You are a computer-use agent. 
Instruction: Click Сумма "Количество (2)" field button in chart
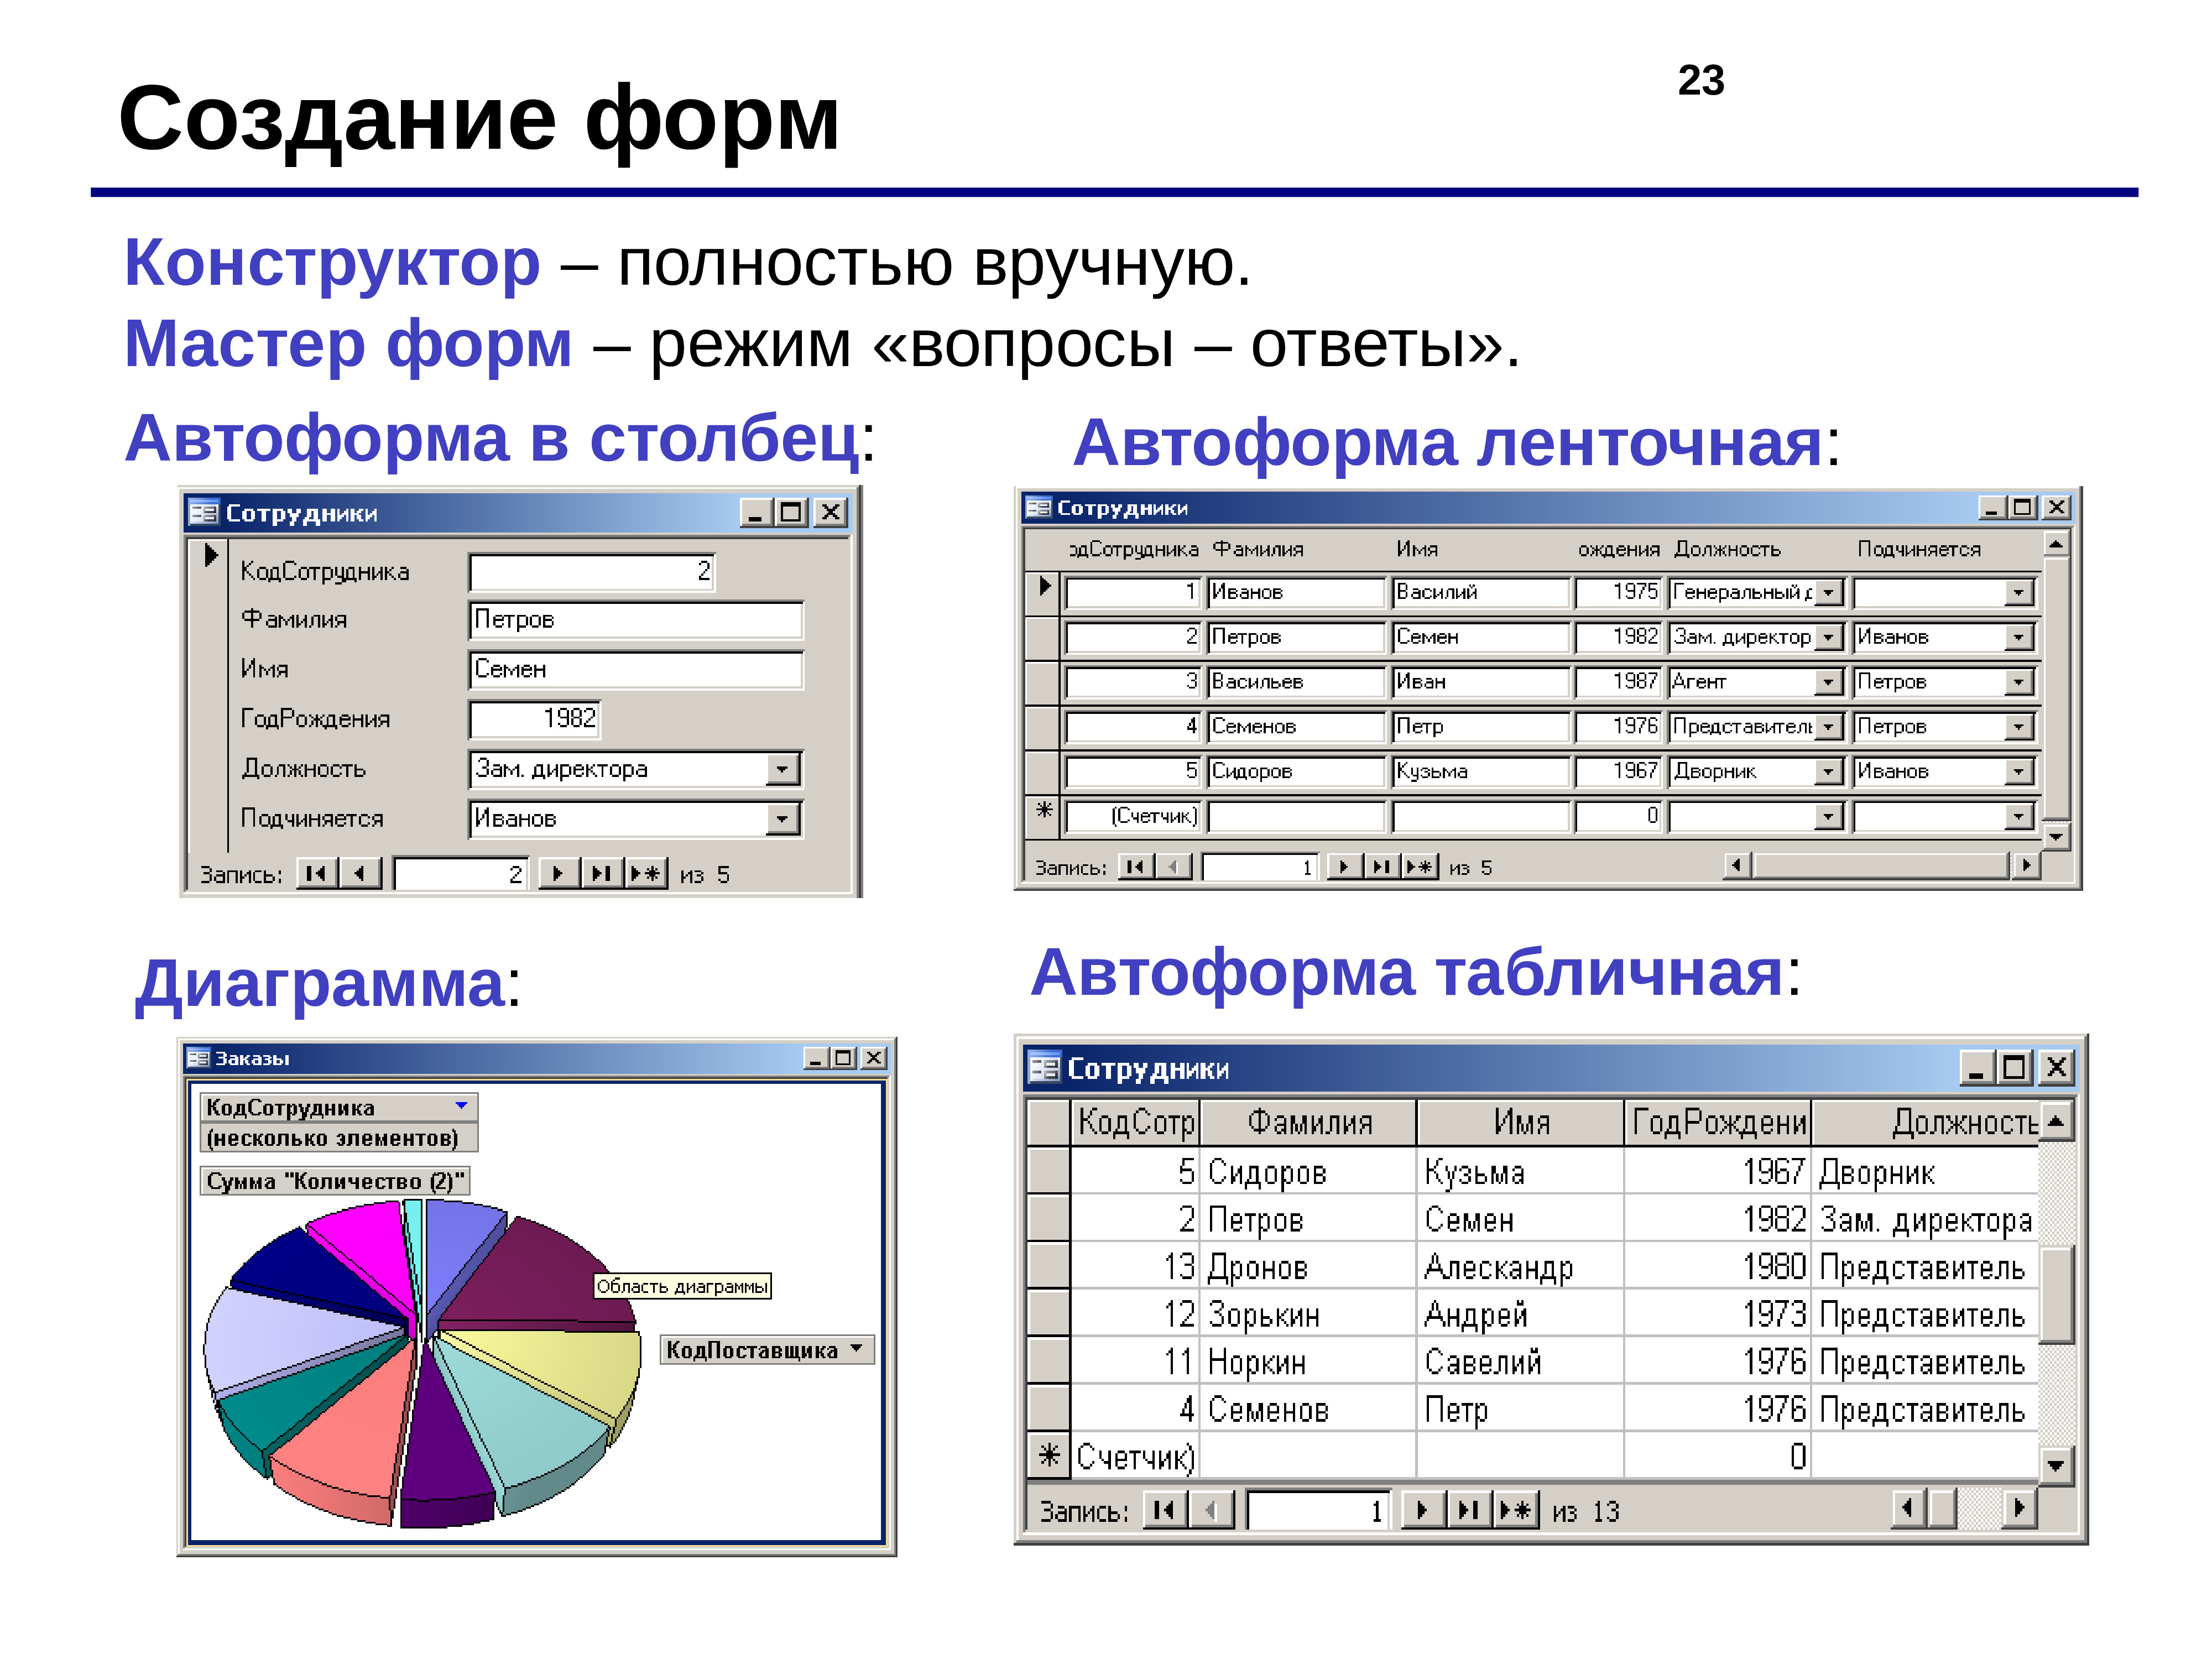(x=335, y=1181)
